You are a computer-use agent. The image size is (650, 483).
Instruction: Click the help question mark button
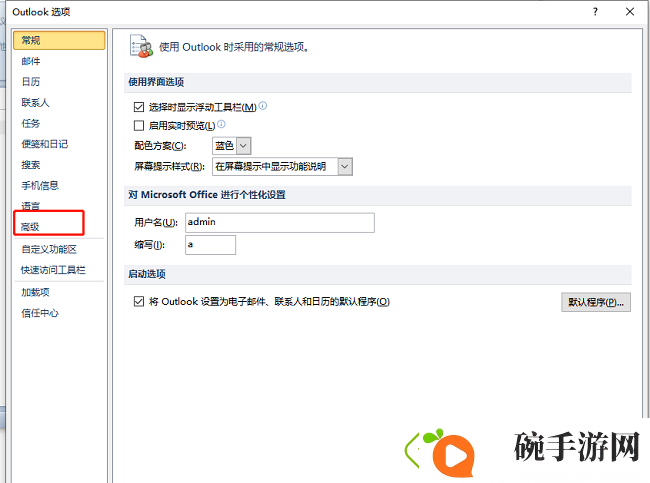coord(595,12)
